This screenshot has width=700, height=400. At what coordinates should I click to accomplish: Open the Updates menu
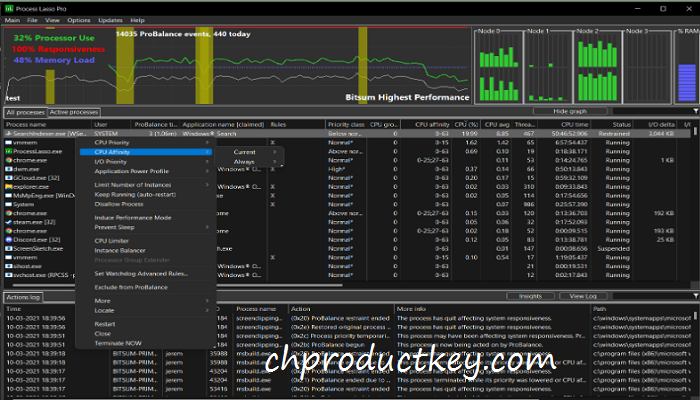tap(110, 20)
